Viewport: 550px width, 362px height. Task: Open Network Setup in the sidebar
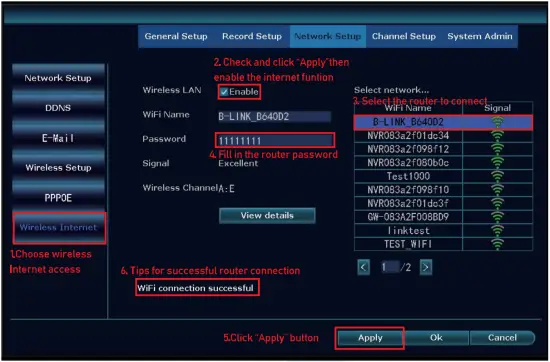(x=58, y=78)
